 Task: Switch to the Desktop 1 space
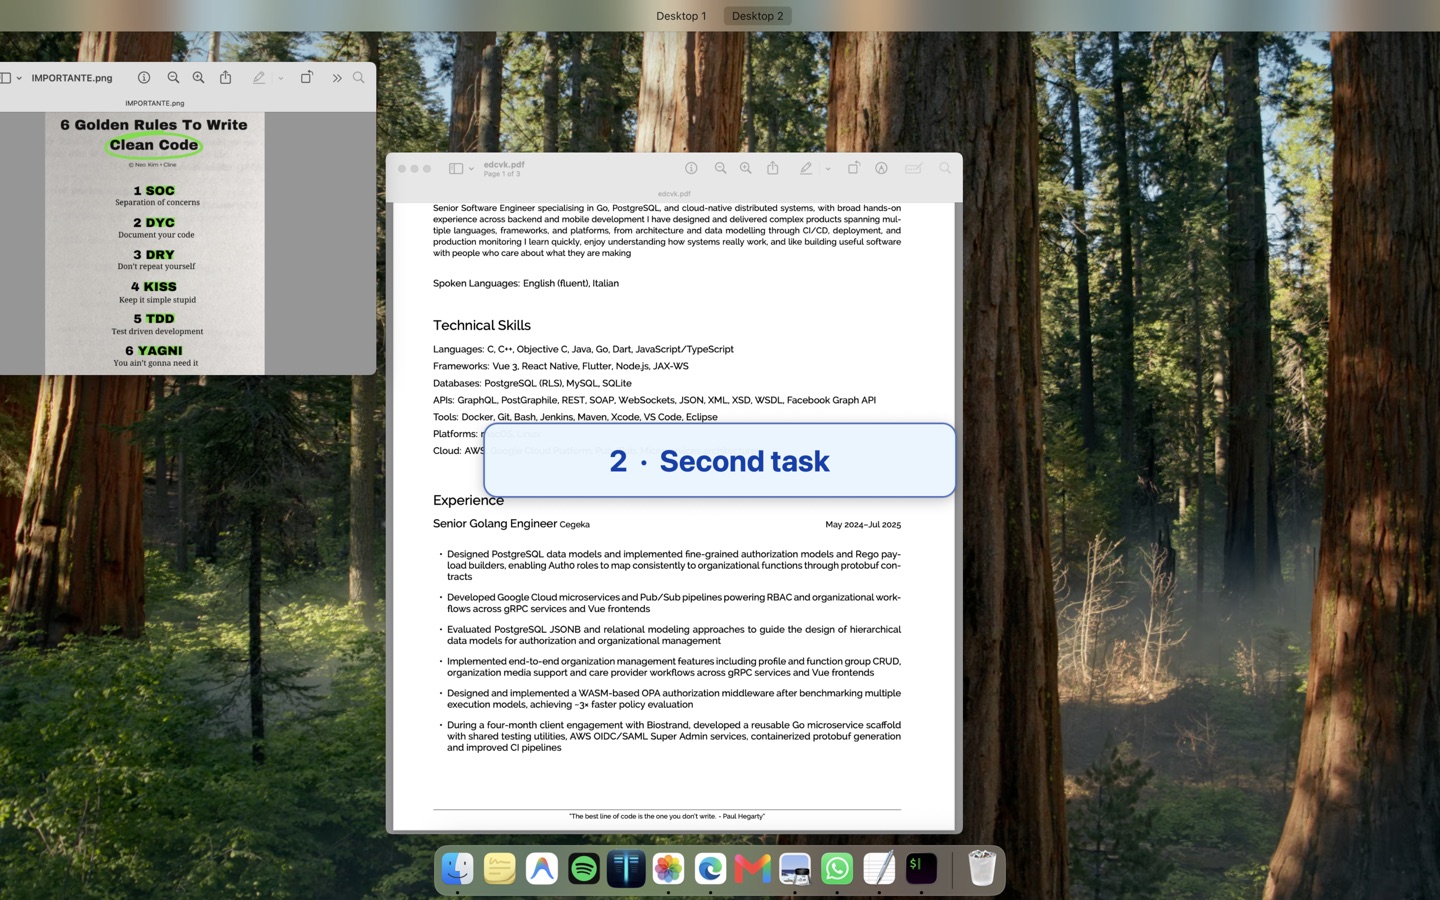click(x=681, y=16)
